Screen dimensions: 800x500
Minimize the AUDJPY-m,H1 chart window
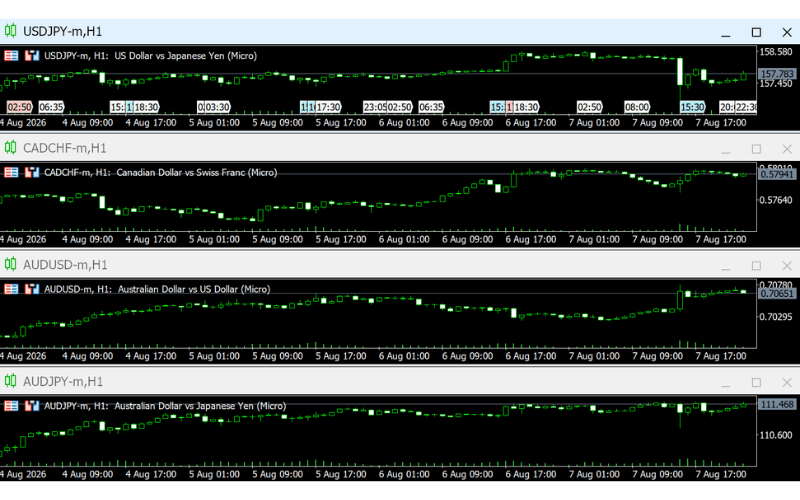[726, 383]
